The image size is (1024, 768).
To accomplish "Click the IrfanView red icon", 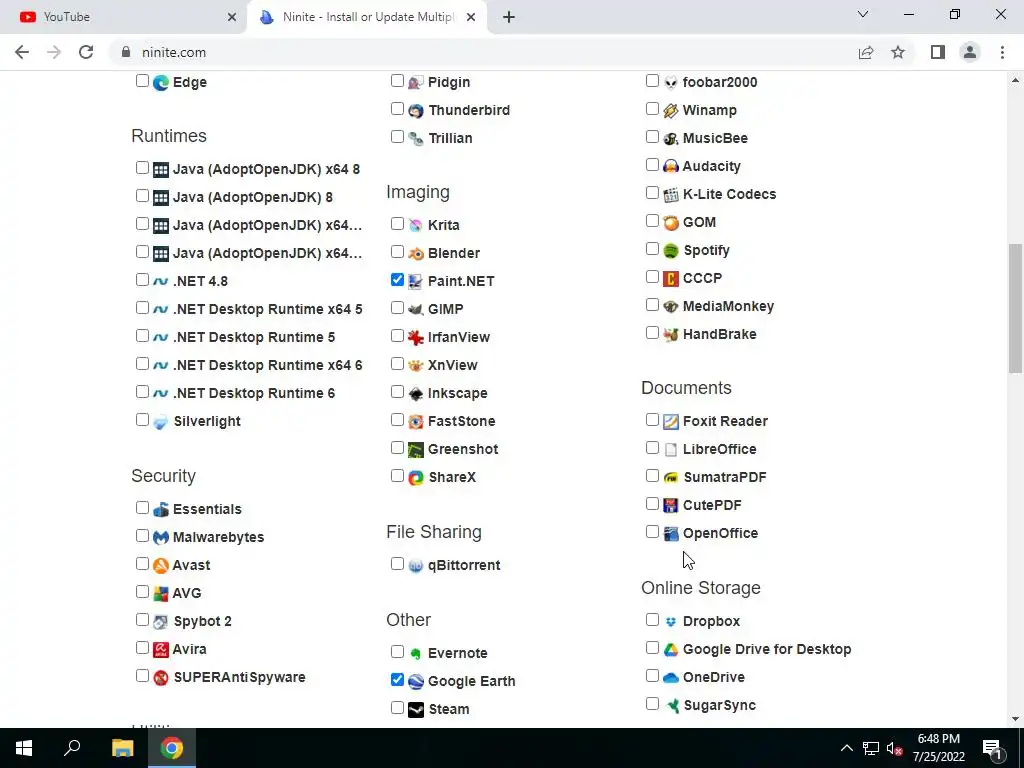I will [415, 337].
